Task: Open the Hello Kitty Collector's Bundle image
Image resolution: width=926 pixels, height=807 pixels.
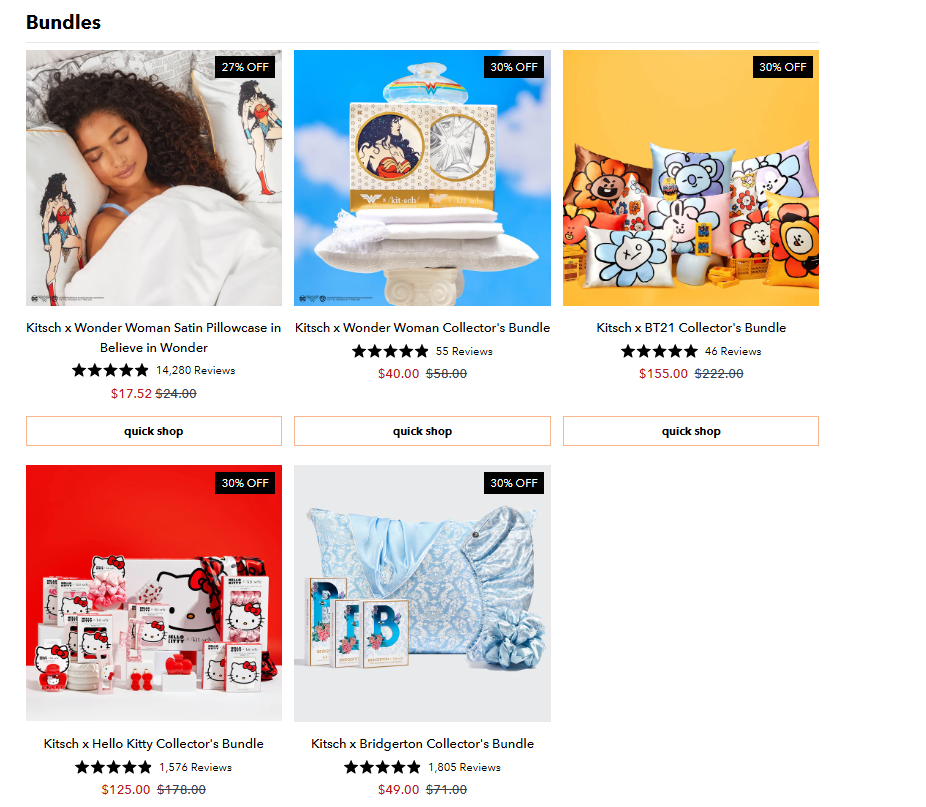Action: (x=154, y=593)
